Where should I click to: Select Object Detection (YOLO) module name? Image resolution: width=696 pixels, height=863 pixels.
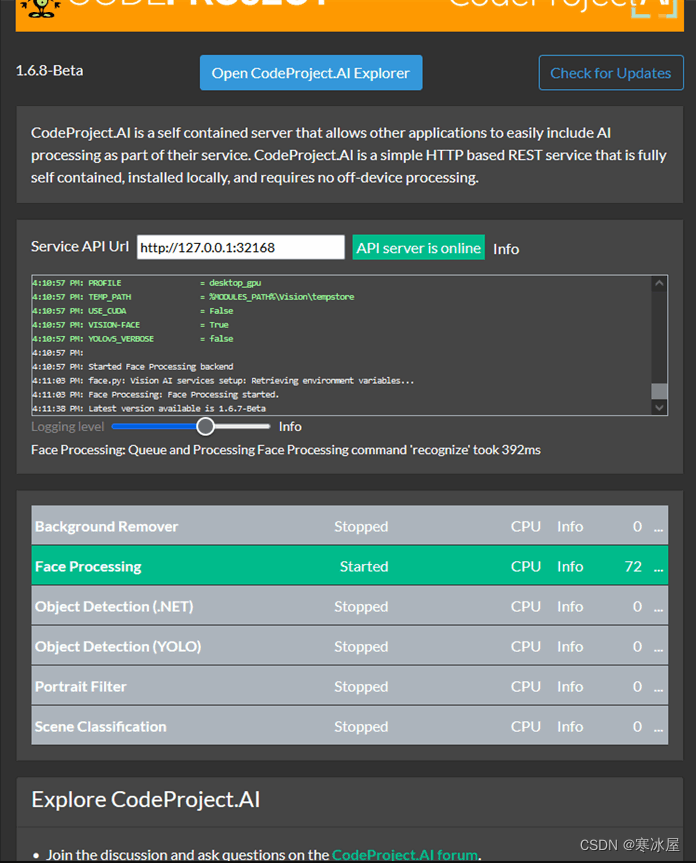[118, 647]
